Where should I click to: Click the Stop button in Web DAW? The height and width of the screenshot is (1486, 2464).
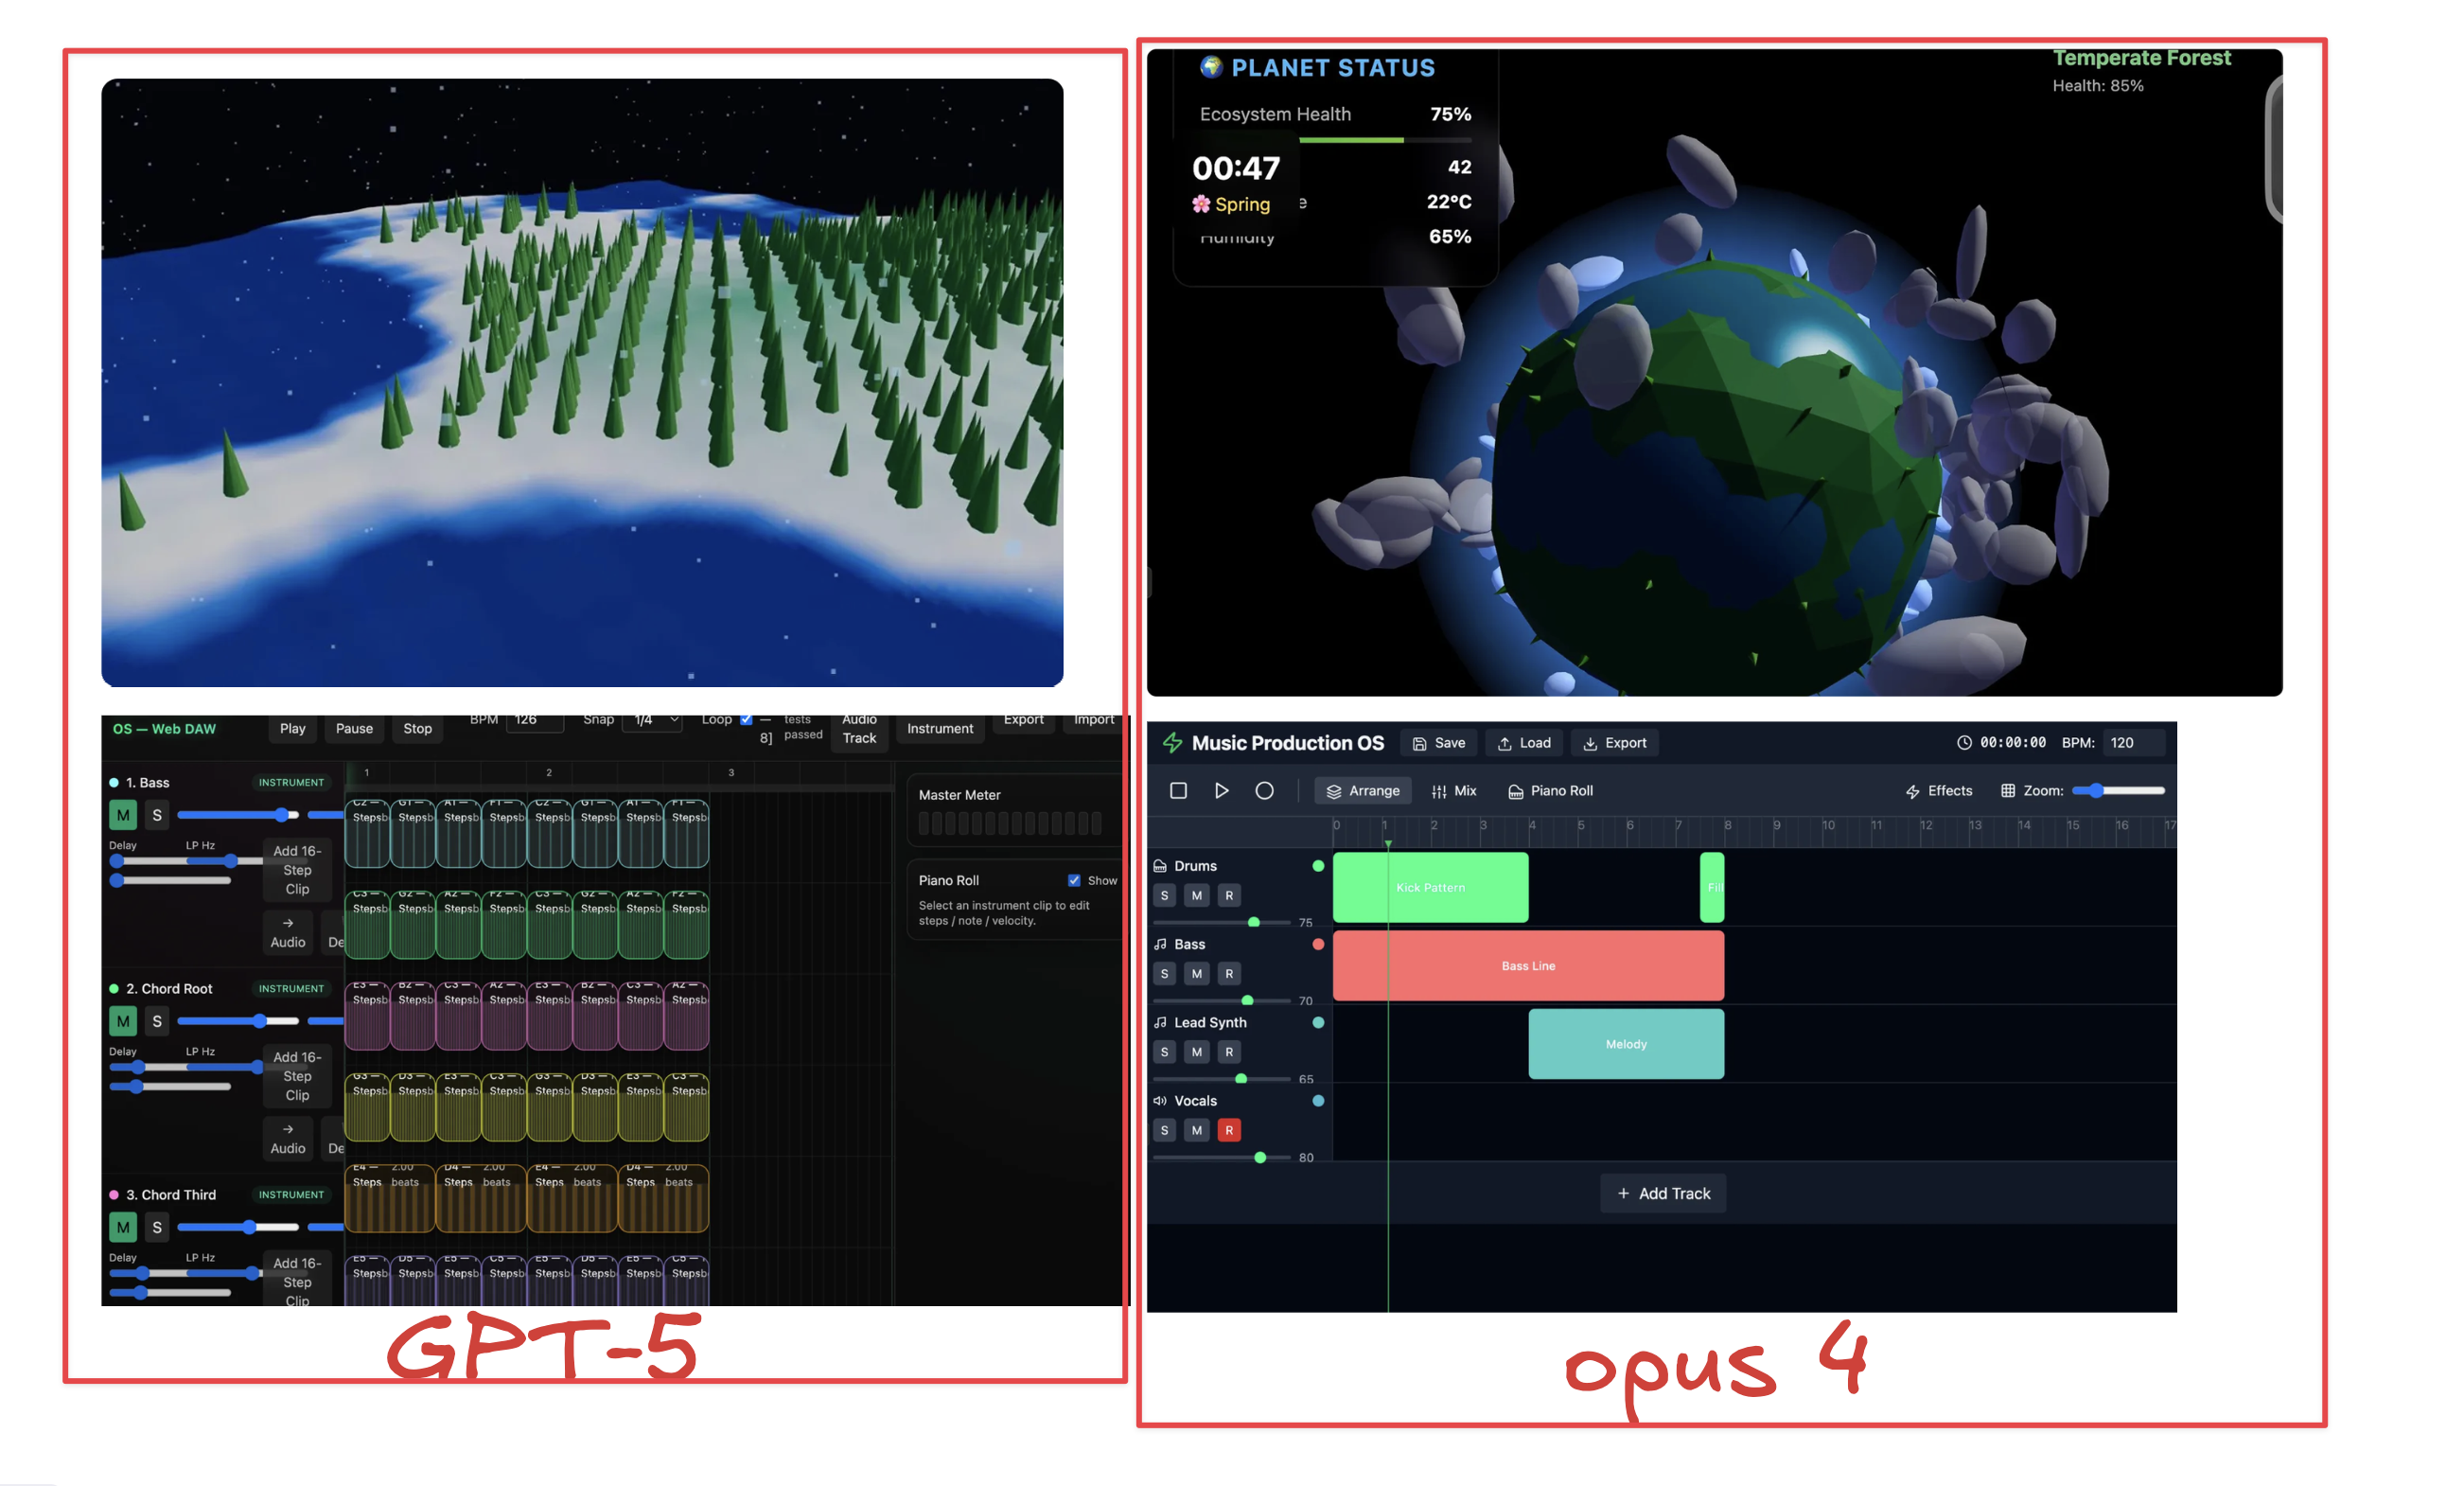pos(418,729)
